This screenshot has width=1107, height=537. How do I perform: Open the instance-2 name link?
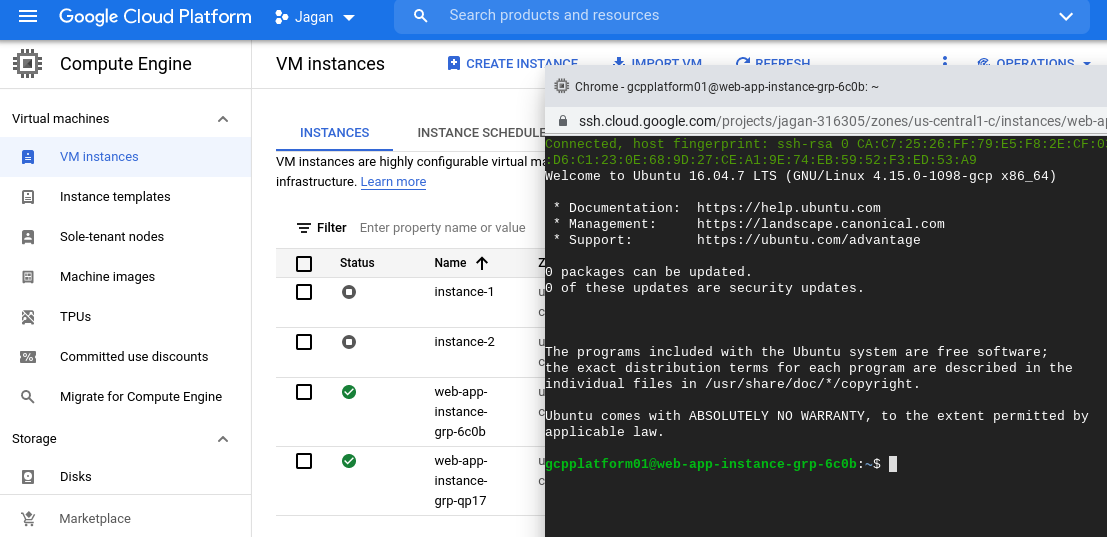pyautogui.click(x=465, y=342)
